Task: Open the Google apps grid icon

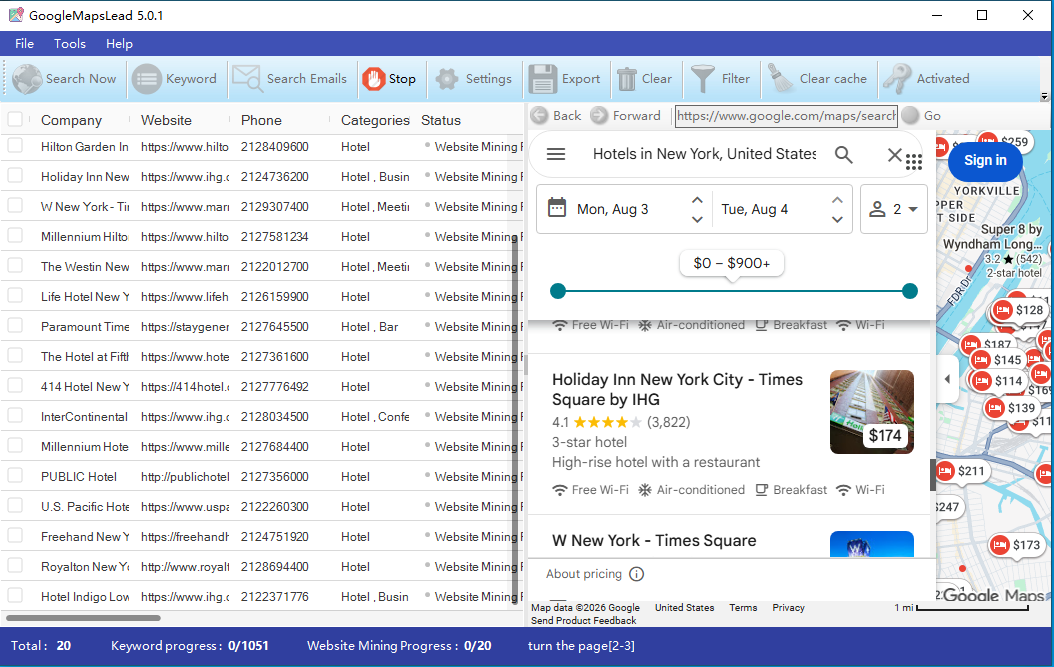Action: [914, 162]
